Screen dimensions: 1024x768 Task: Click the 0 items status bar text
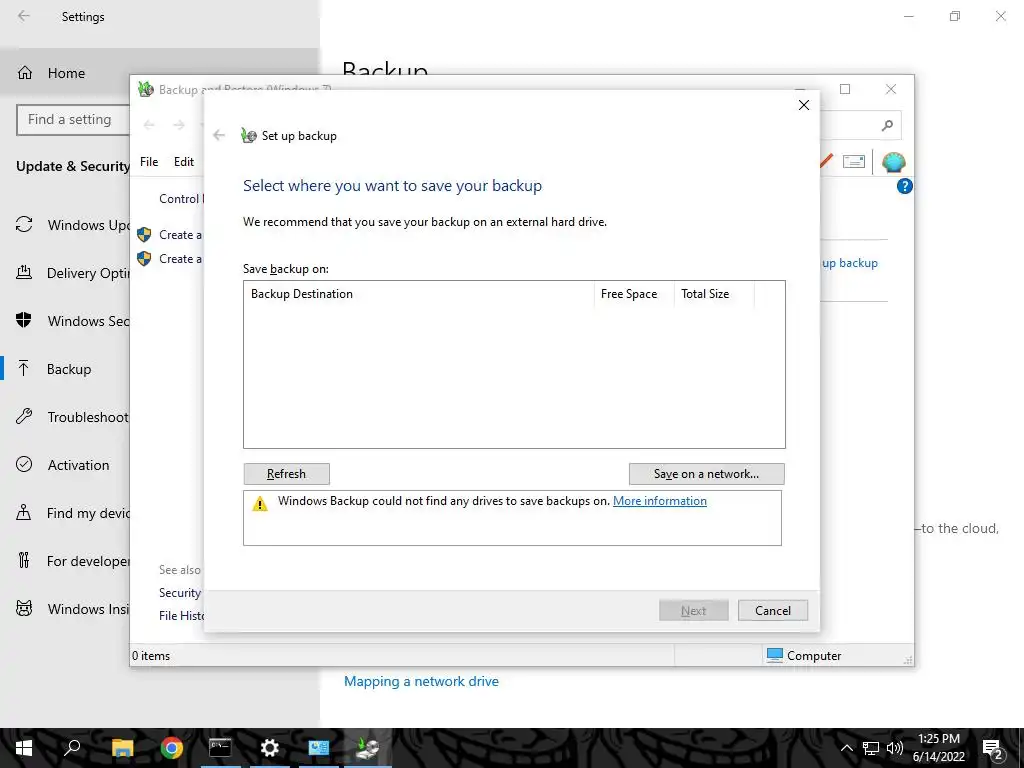151,656
